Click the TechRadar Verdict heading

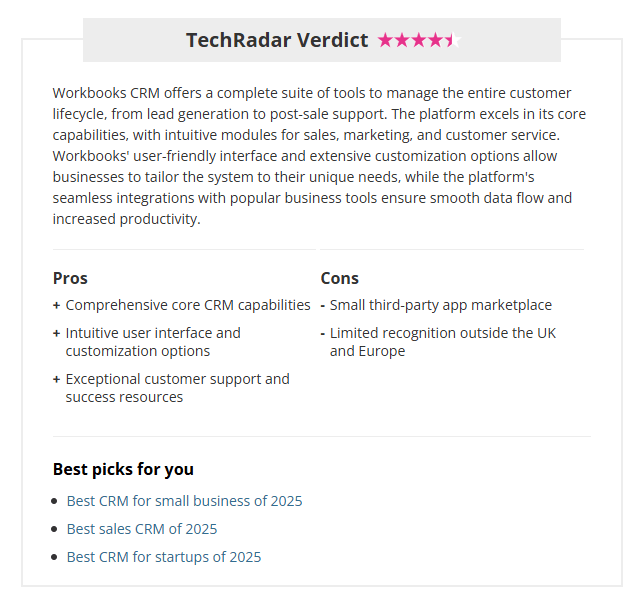coord(277,40)
